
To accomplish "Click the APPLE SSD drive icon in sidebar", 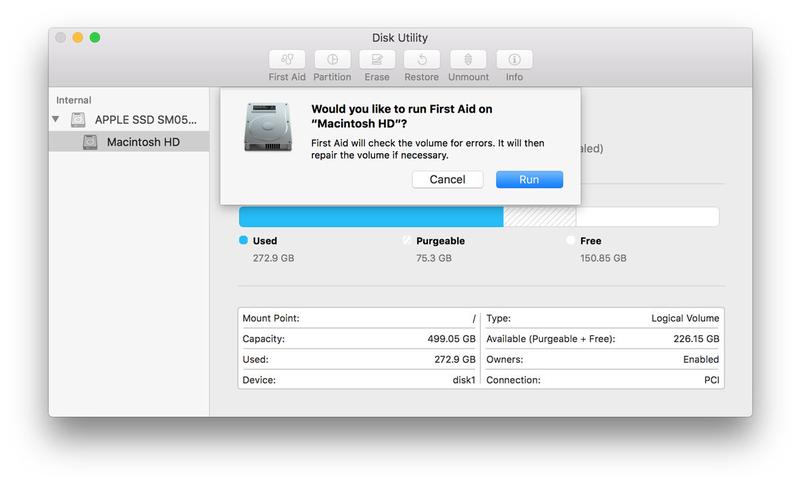I will tap(79, 120).
